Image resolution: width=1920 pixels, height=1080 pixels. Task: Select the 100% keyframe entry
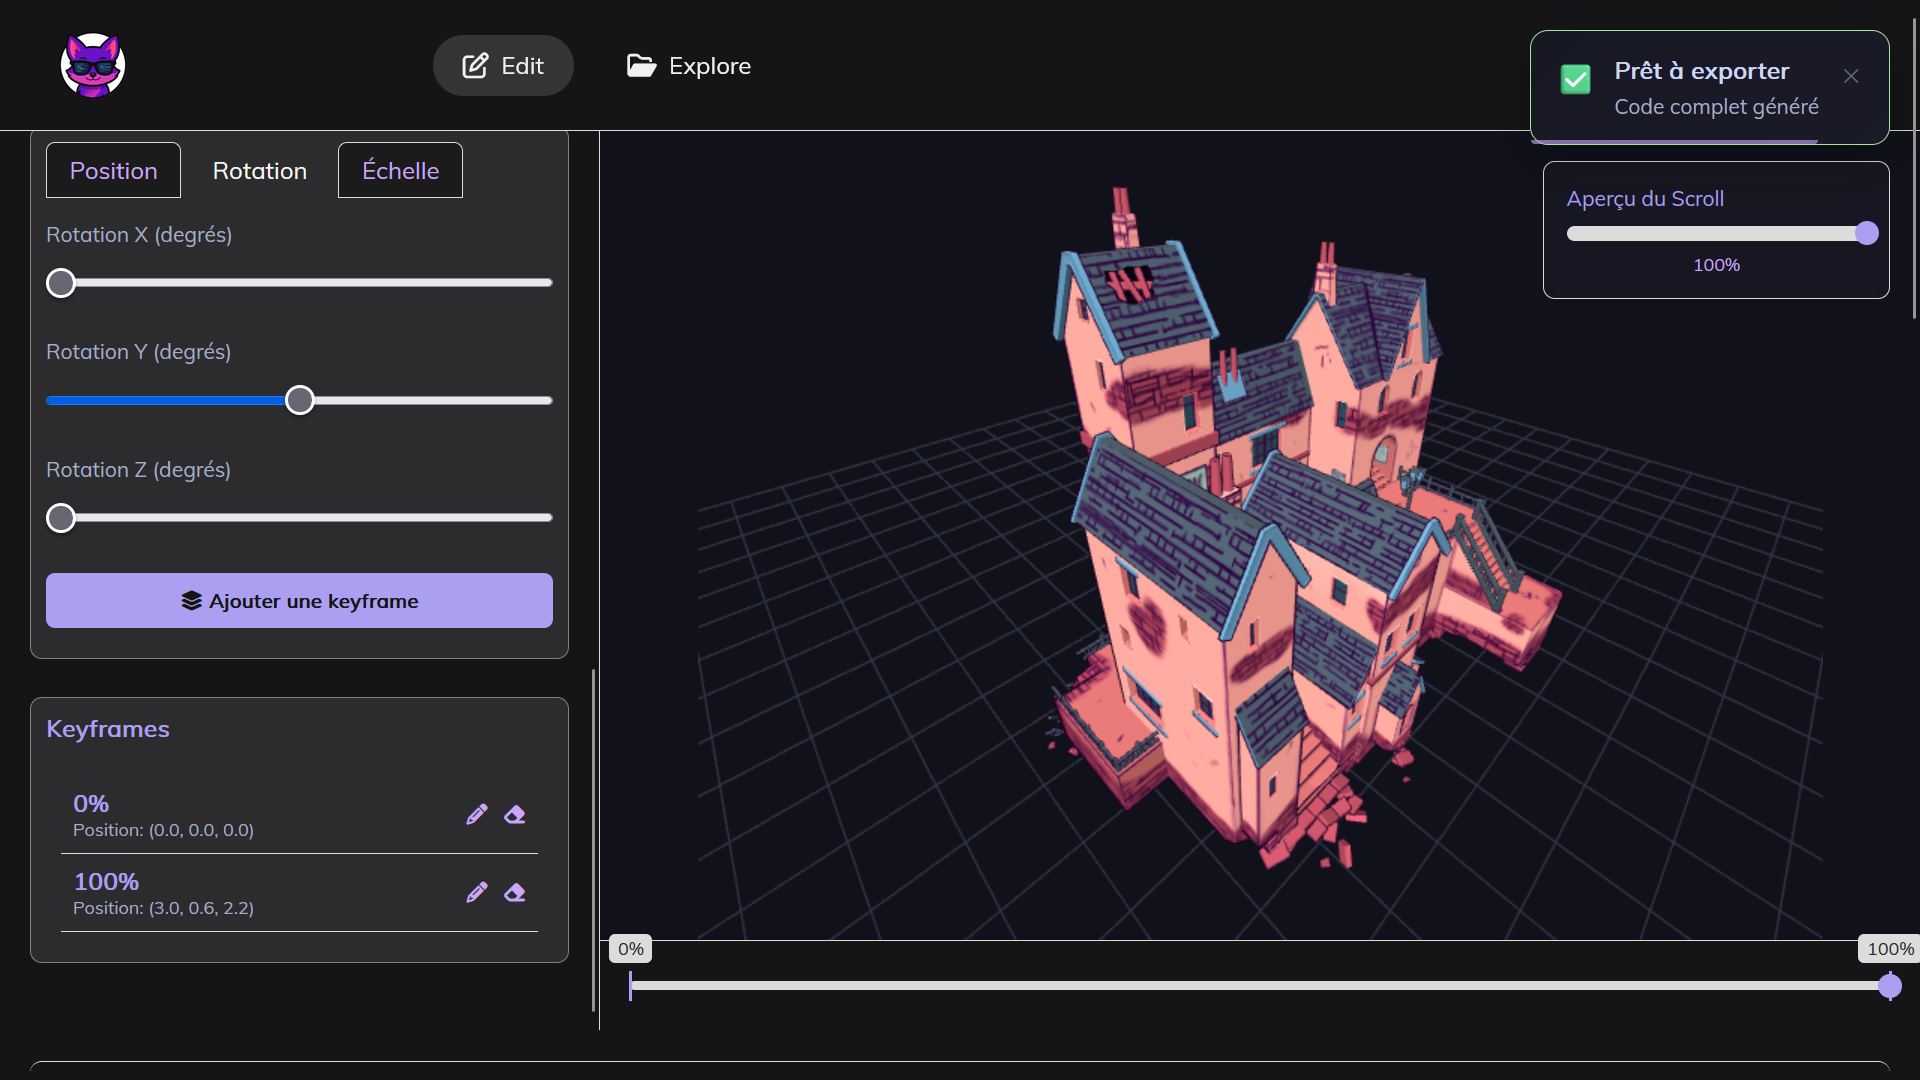pos(106,881)
